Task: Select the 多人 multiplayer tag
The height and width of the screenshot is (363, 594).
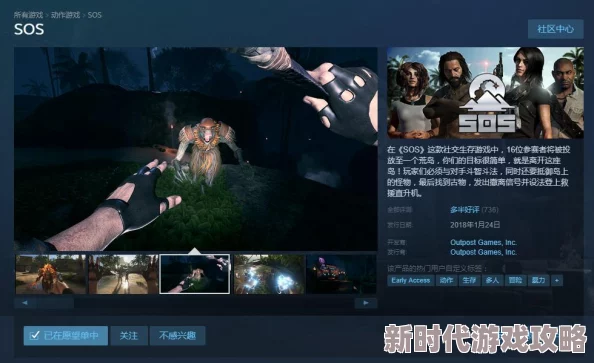Action: [492, 280]
